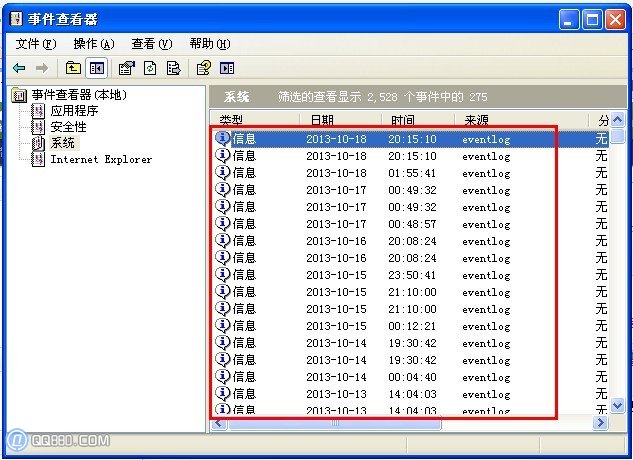Sort by the 来源 column header
This screenshot has height=460, width=633.
[x=522, y=120]
